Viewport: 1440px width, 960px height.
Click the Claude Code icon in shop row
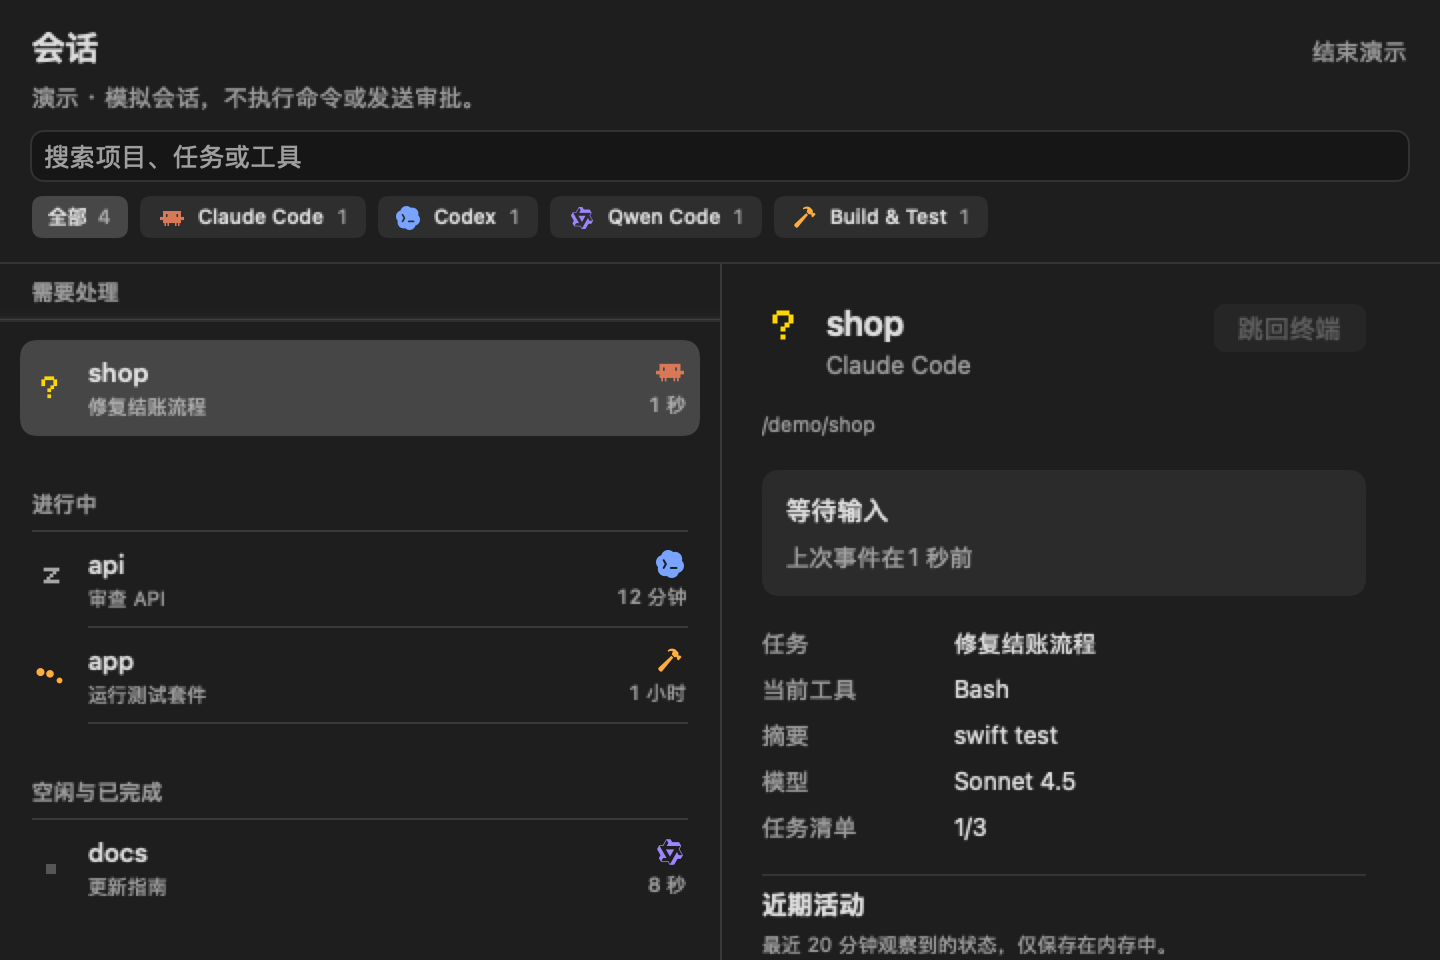[669, 372]
